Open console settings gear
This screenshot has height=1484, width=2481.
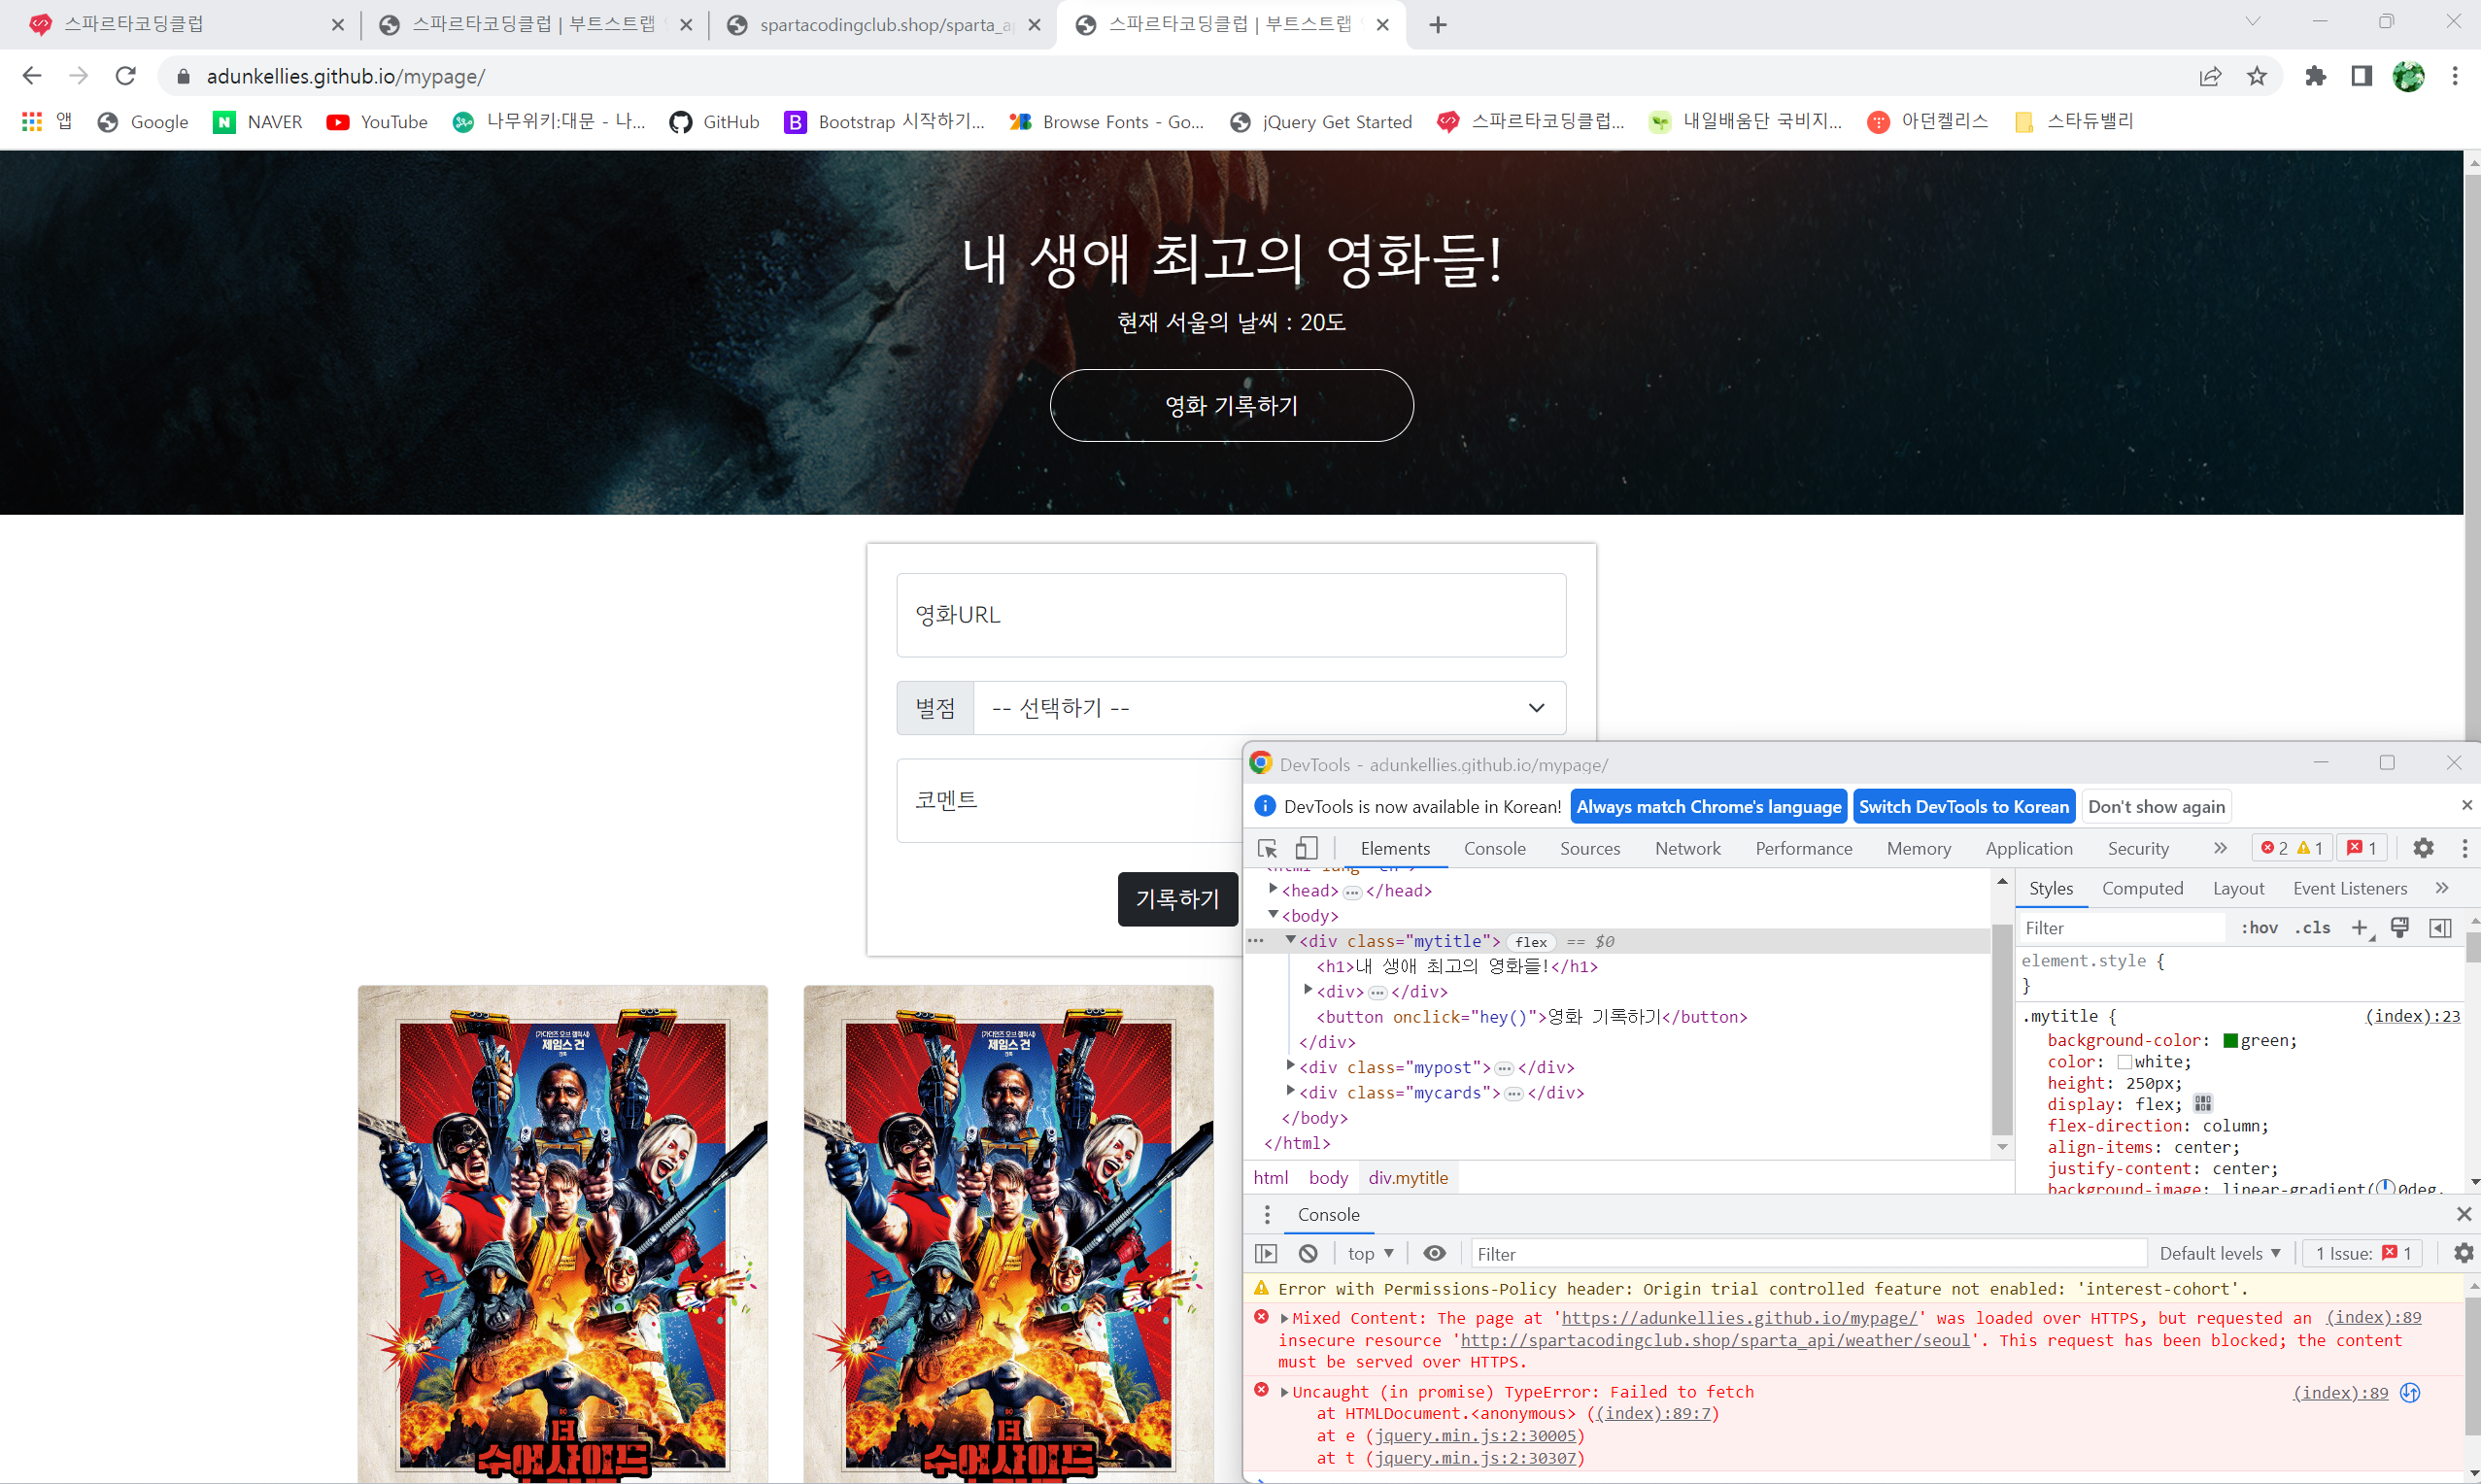click(x=2463, y=1253)
